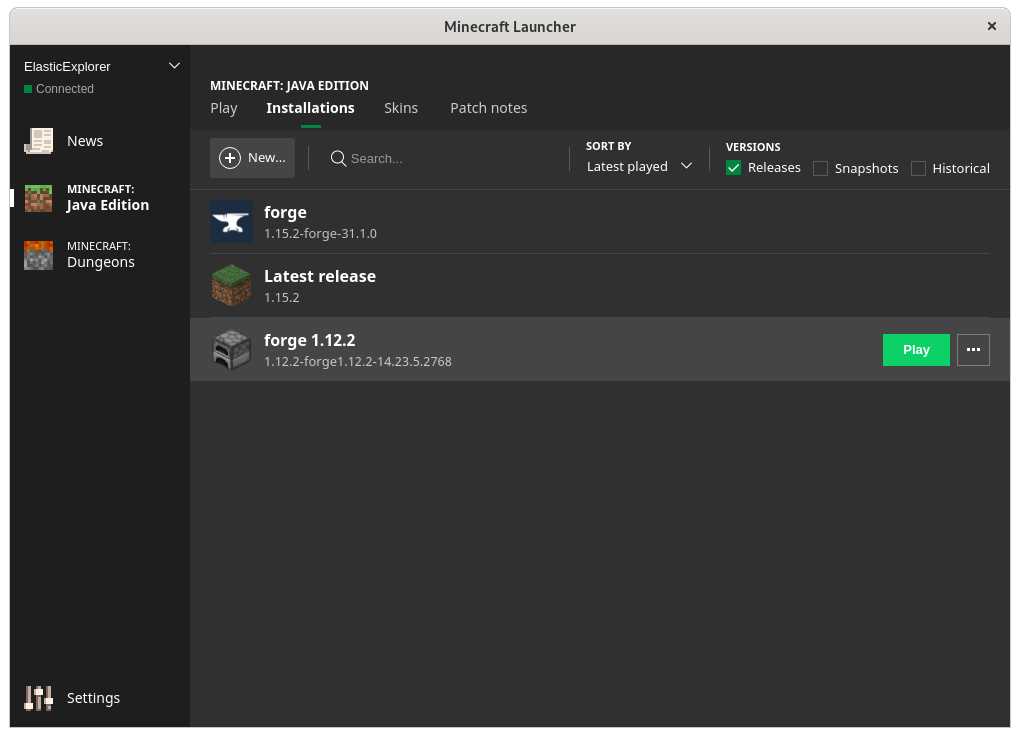Open the Latest played sort dropdown
This screenshot has height=737, width=1020.
[639, 167]
